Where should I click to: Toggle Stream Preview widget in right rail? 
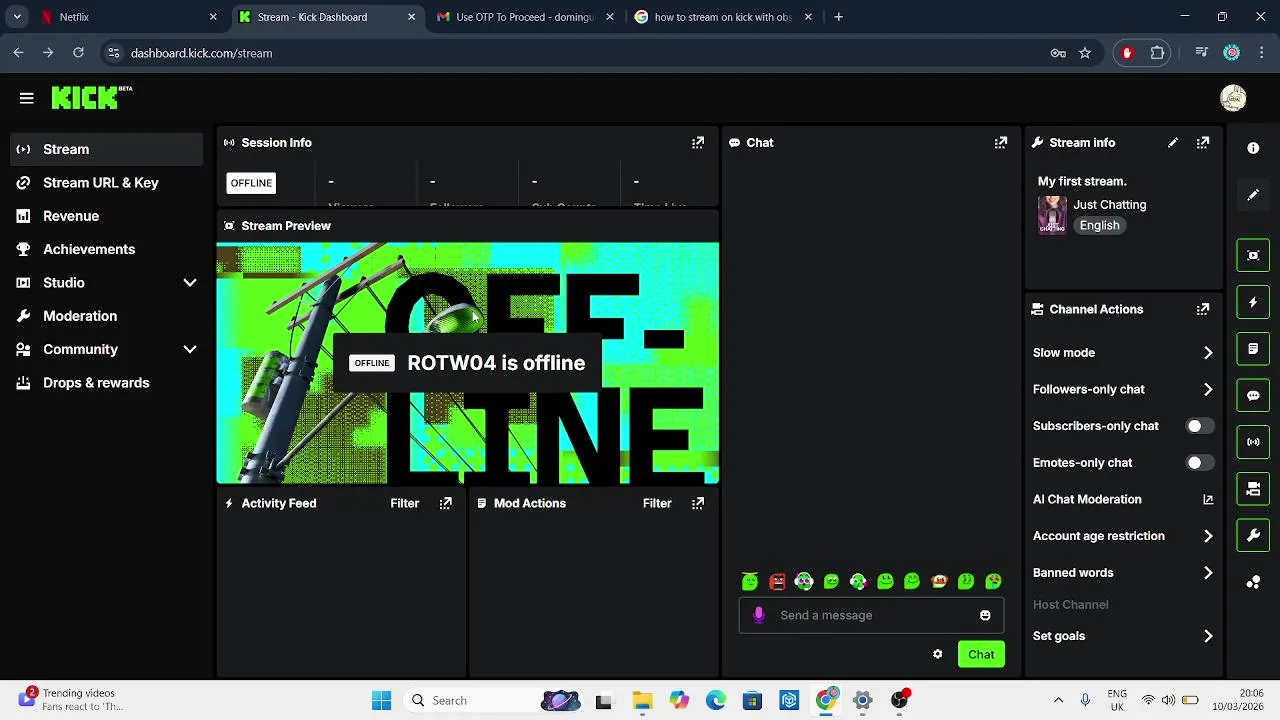[1253, 255]
